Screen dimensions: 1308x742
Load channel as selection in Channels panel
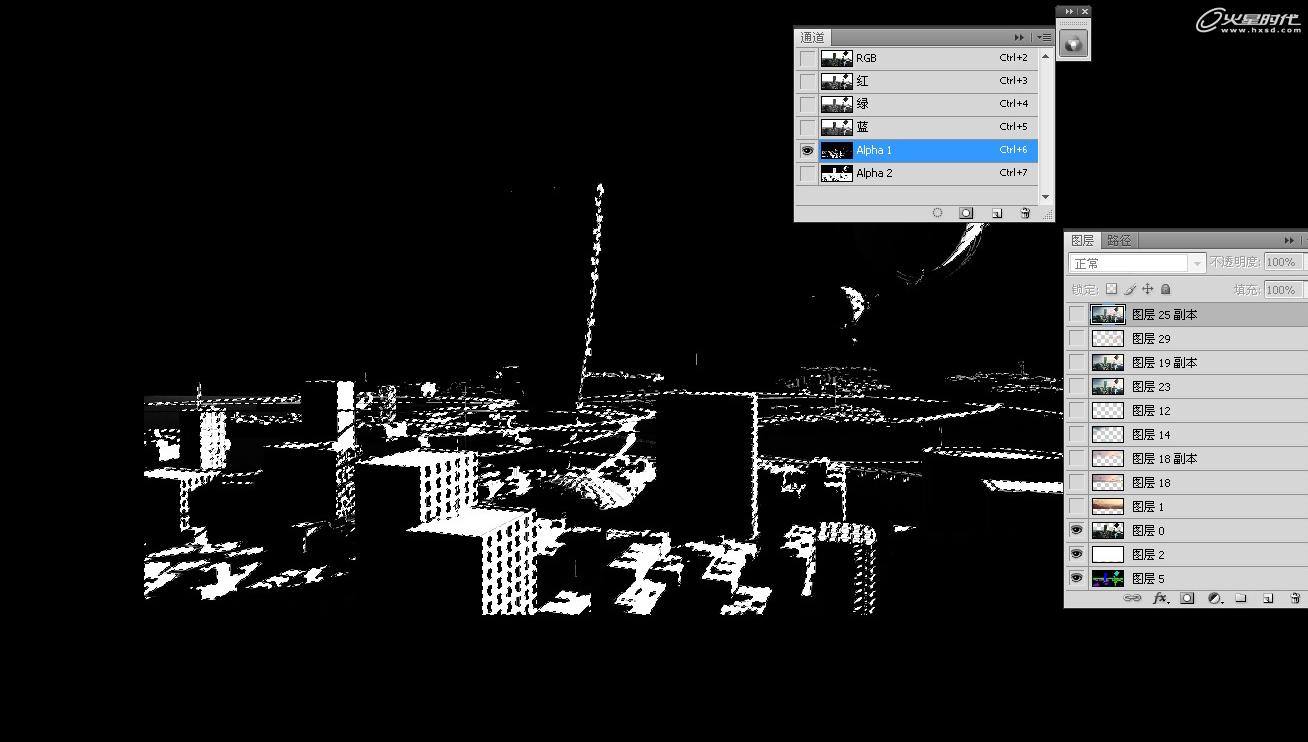937,212
